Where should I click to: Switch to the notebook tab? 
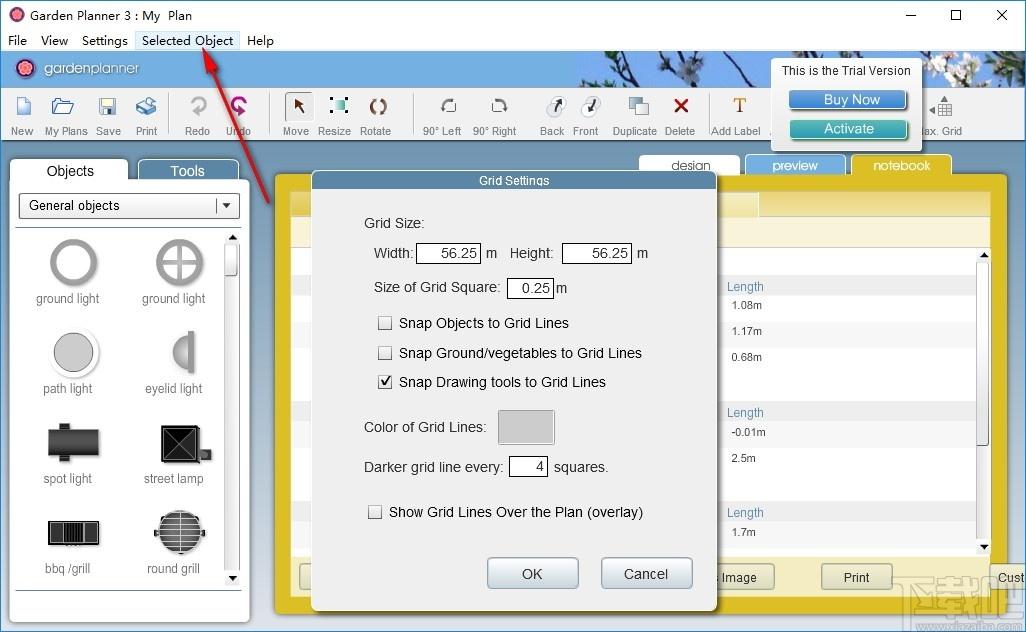pos(902,166)
